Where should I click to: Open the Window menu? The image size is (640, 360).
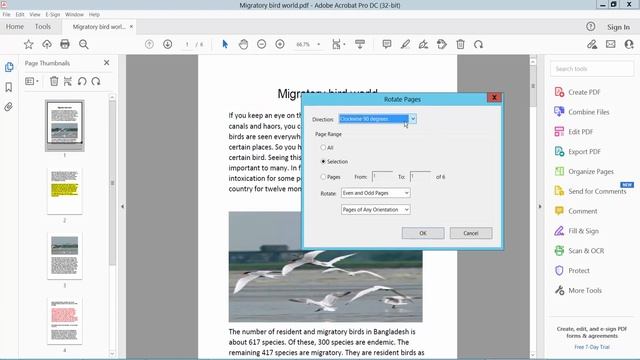(74, 14)
